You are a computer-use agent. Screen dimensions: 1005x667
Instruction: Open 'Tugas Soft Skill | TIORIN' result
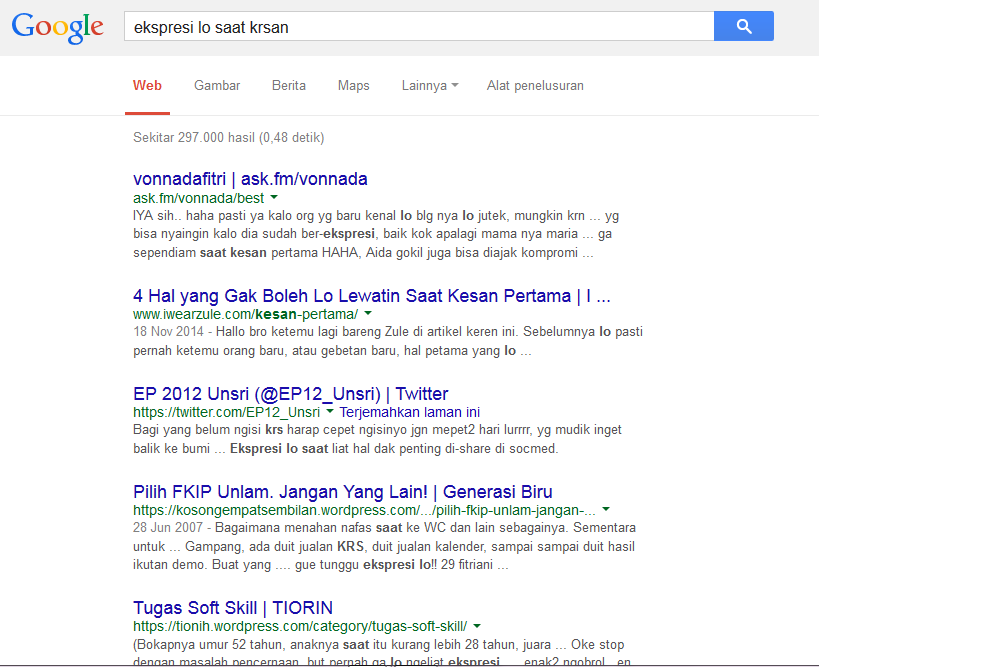[x=233, y=607]
